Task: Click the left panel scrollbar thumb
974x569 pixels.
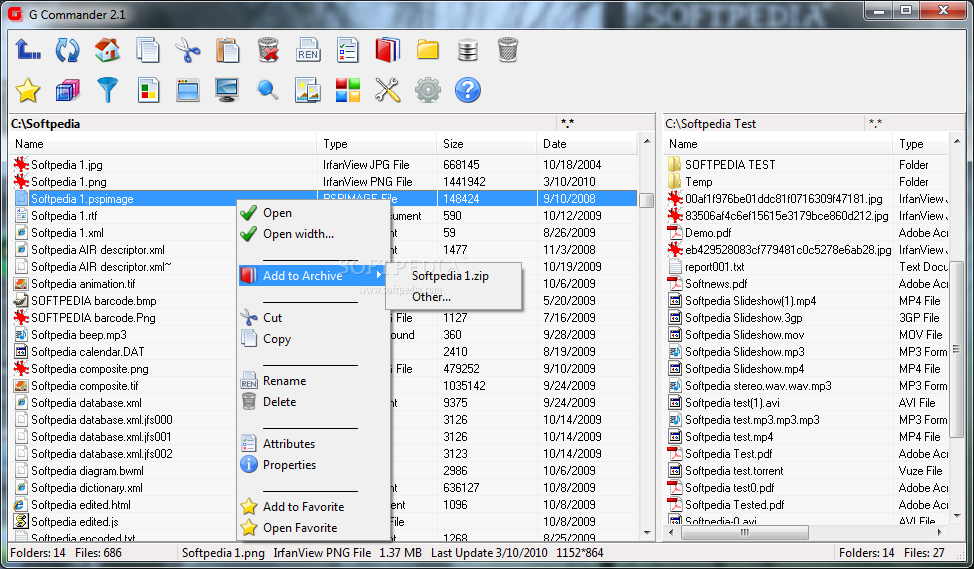Action: pos(647,201)
